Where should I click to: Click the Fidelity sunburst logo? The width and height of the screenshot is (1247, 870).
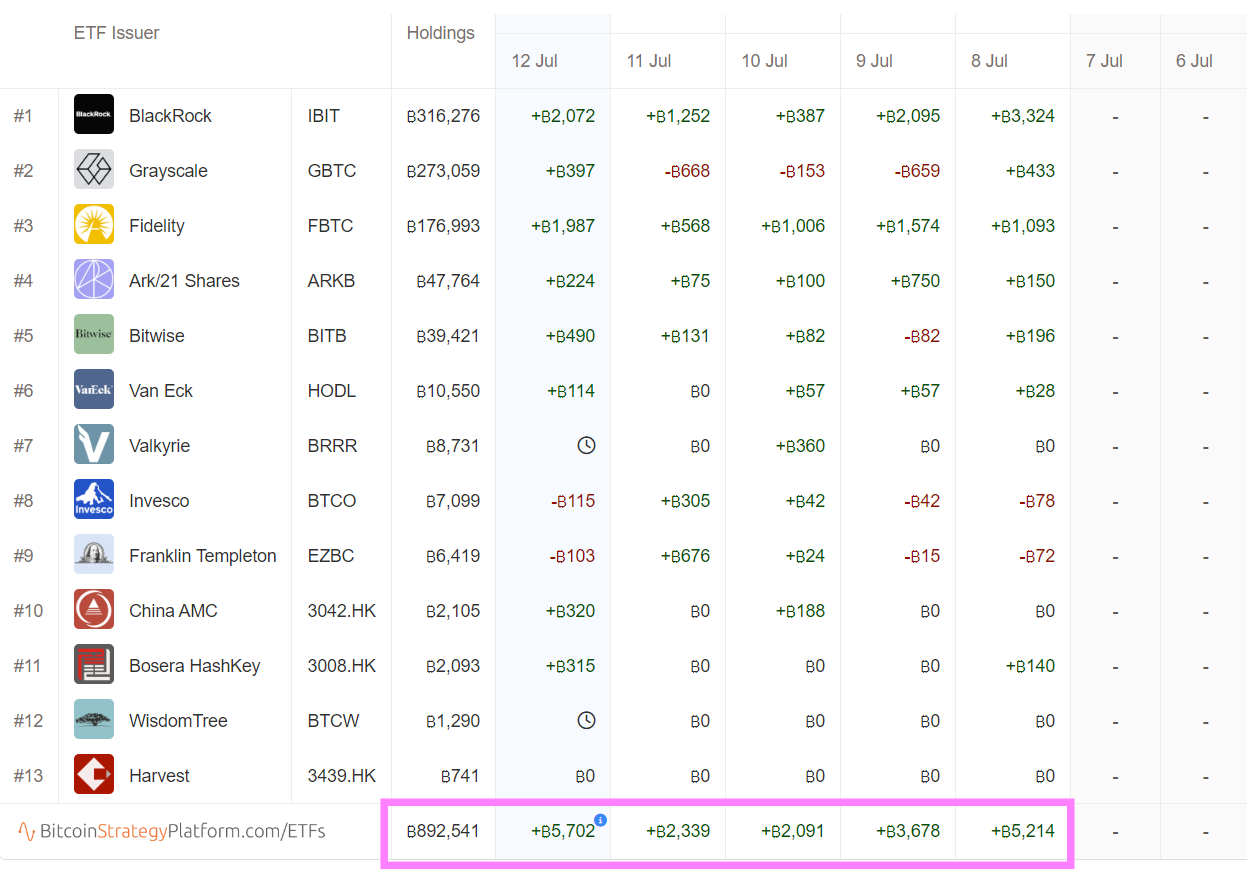[x=94, y=225]
